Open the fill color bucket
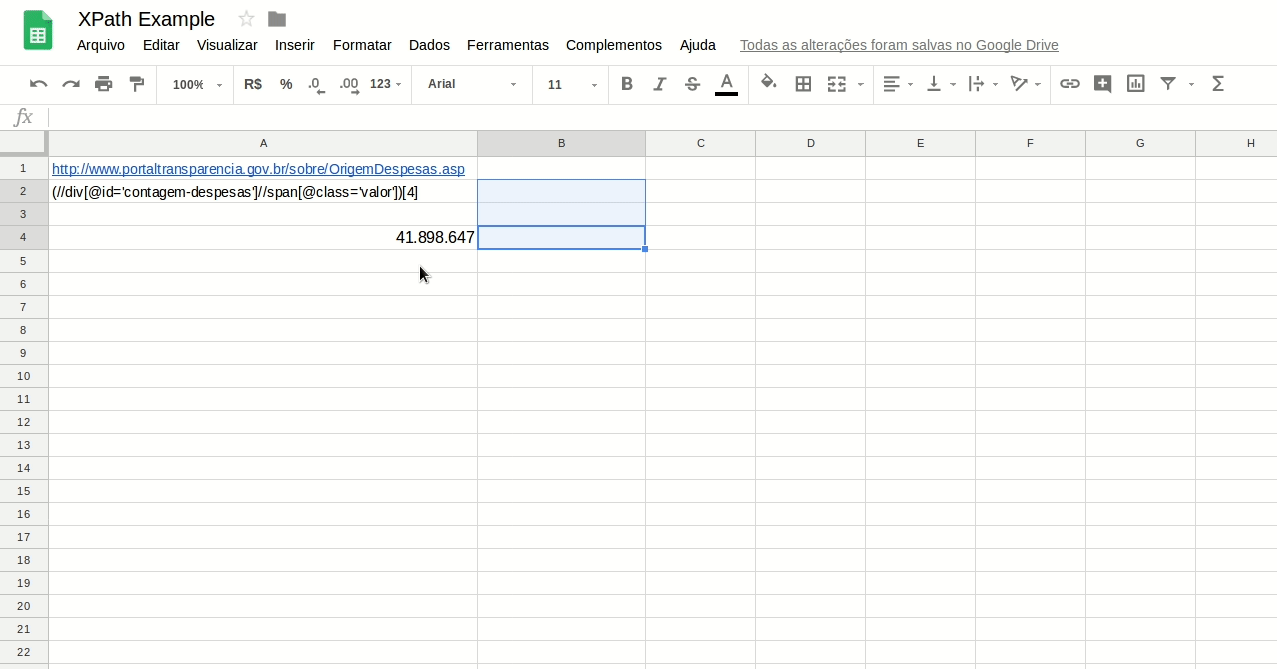 pyautogui.click(x=768, y=84)
